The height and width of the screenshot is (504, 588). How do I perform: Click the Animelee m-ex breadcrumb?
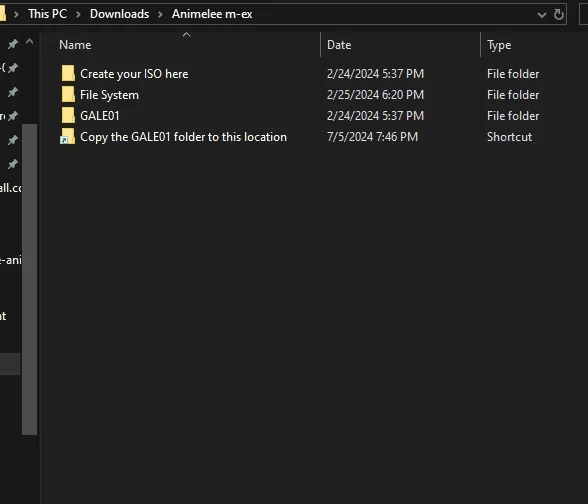pos(212,14)
